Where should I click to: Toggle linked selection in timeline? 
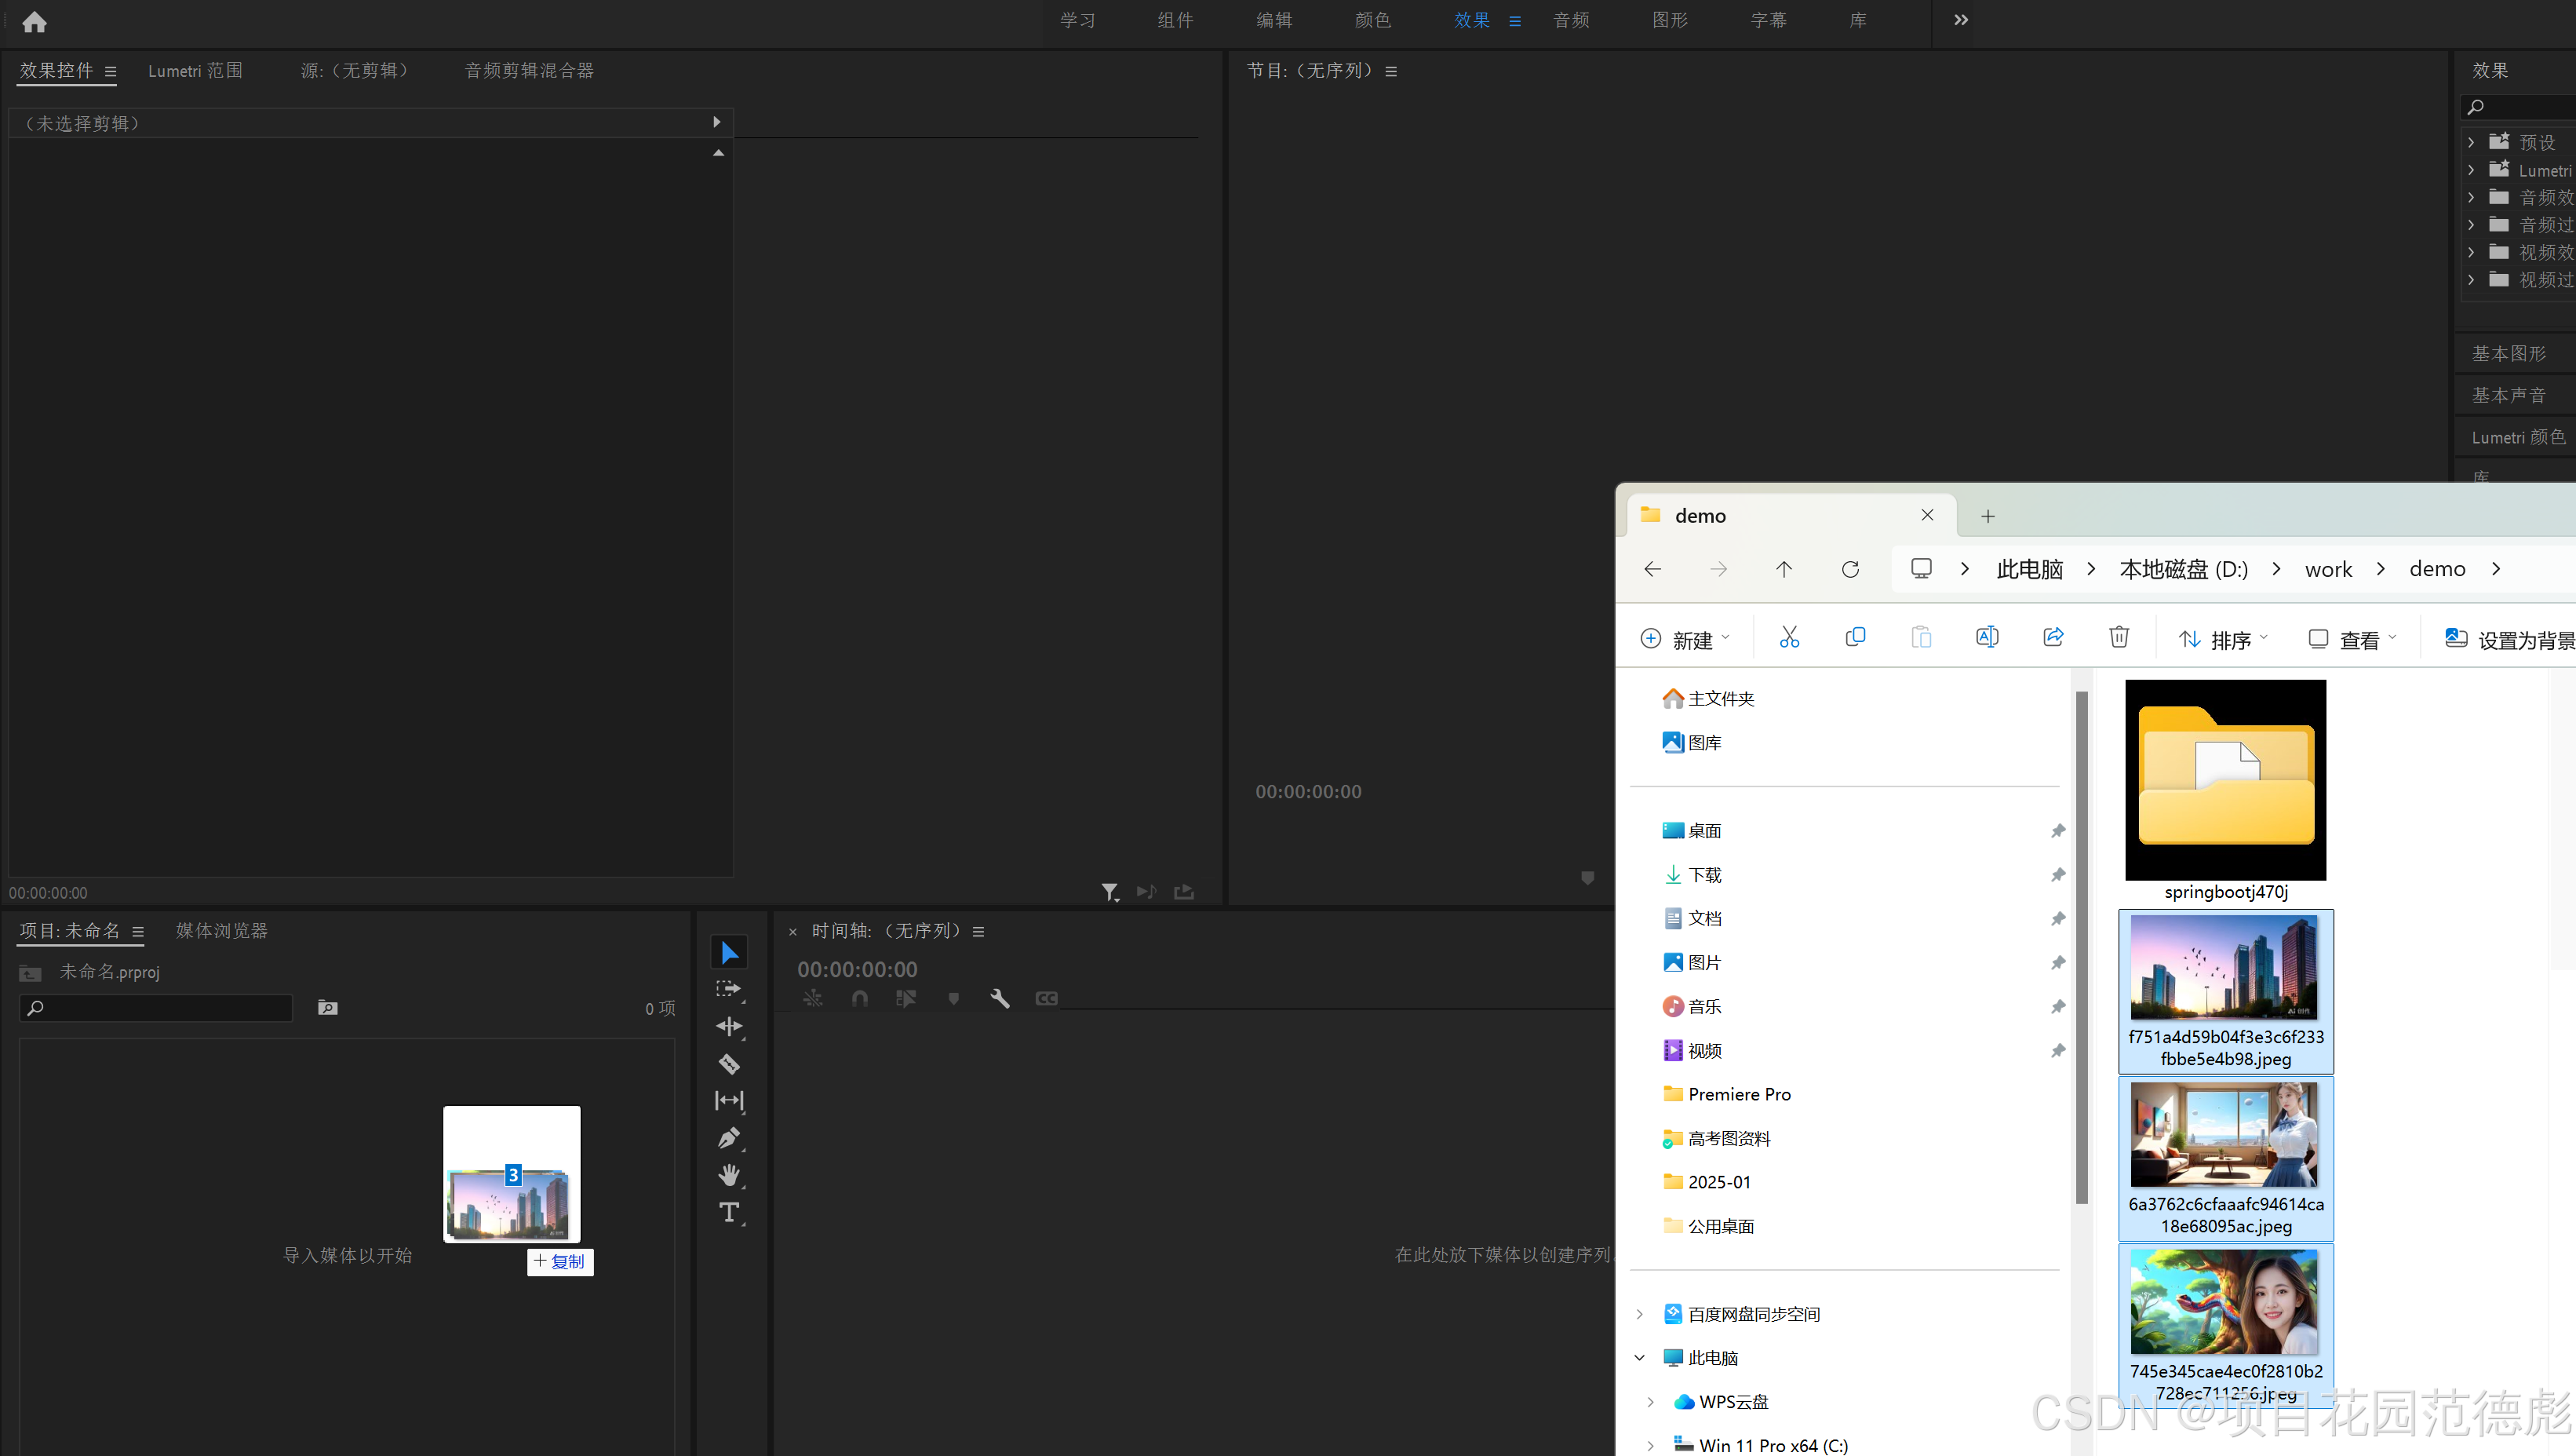[x=906, y=998]
